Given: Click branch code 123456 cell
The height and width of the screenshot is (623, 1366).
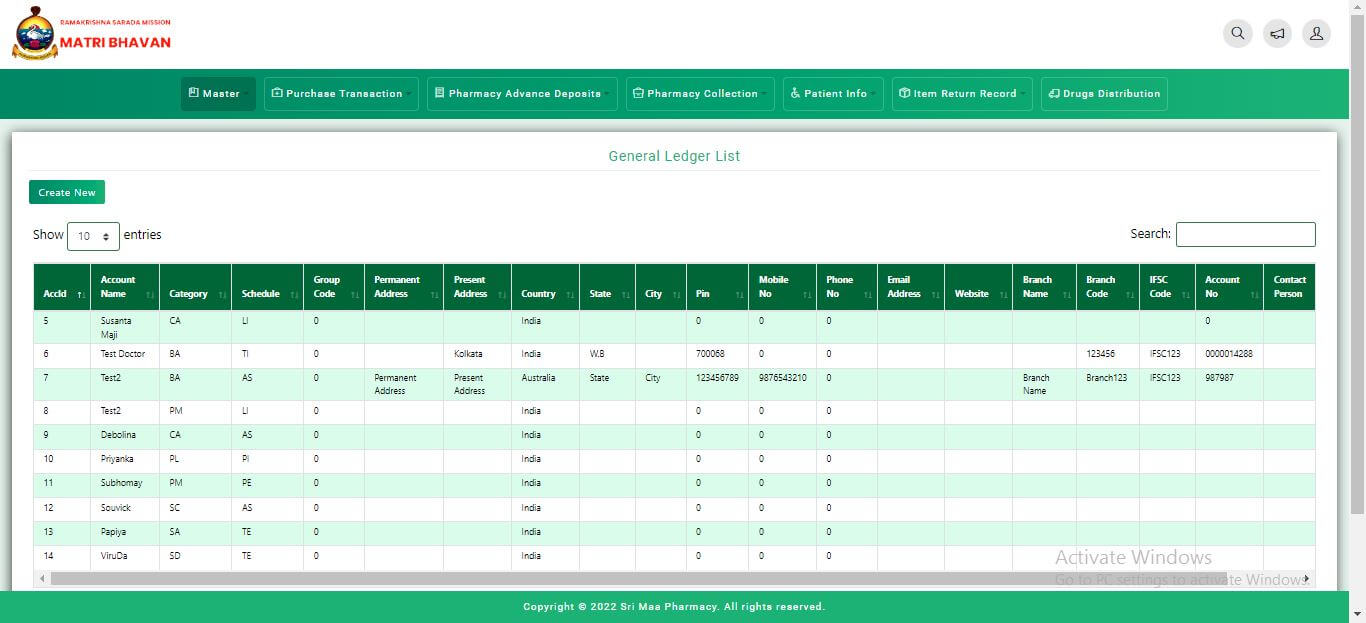Looking at the screenshot, I should tap(1107, 354).
